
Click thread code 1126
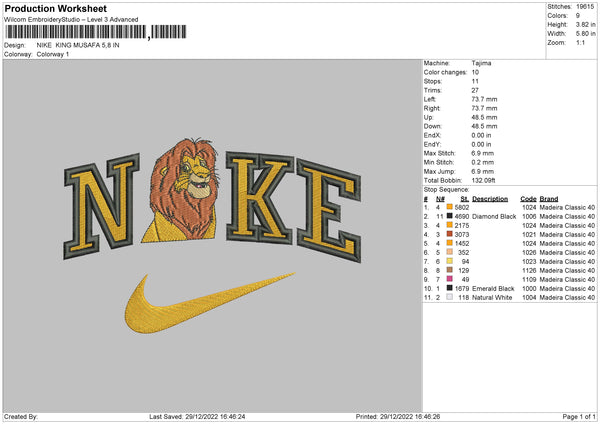[529, 271]
